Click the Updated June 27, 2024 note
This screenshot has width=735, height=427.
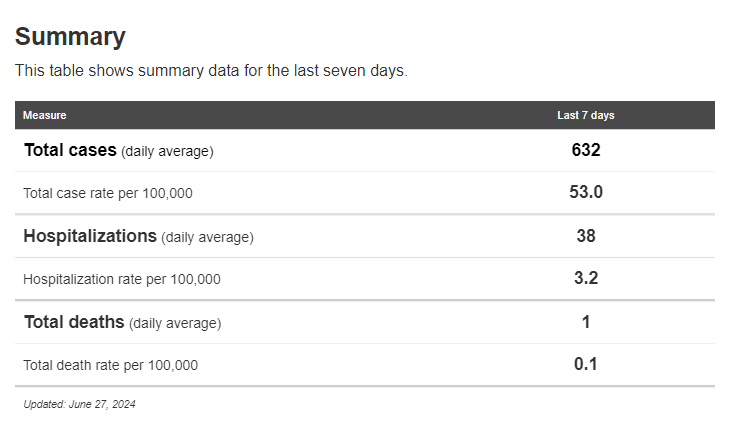click(79, 405)
